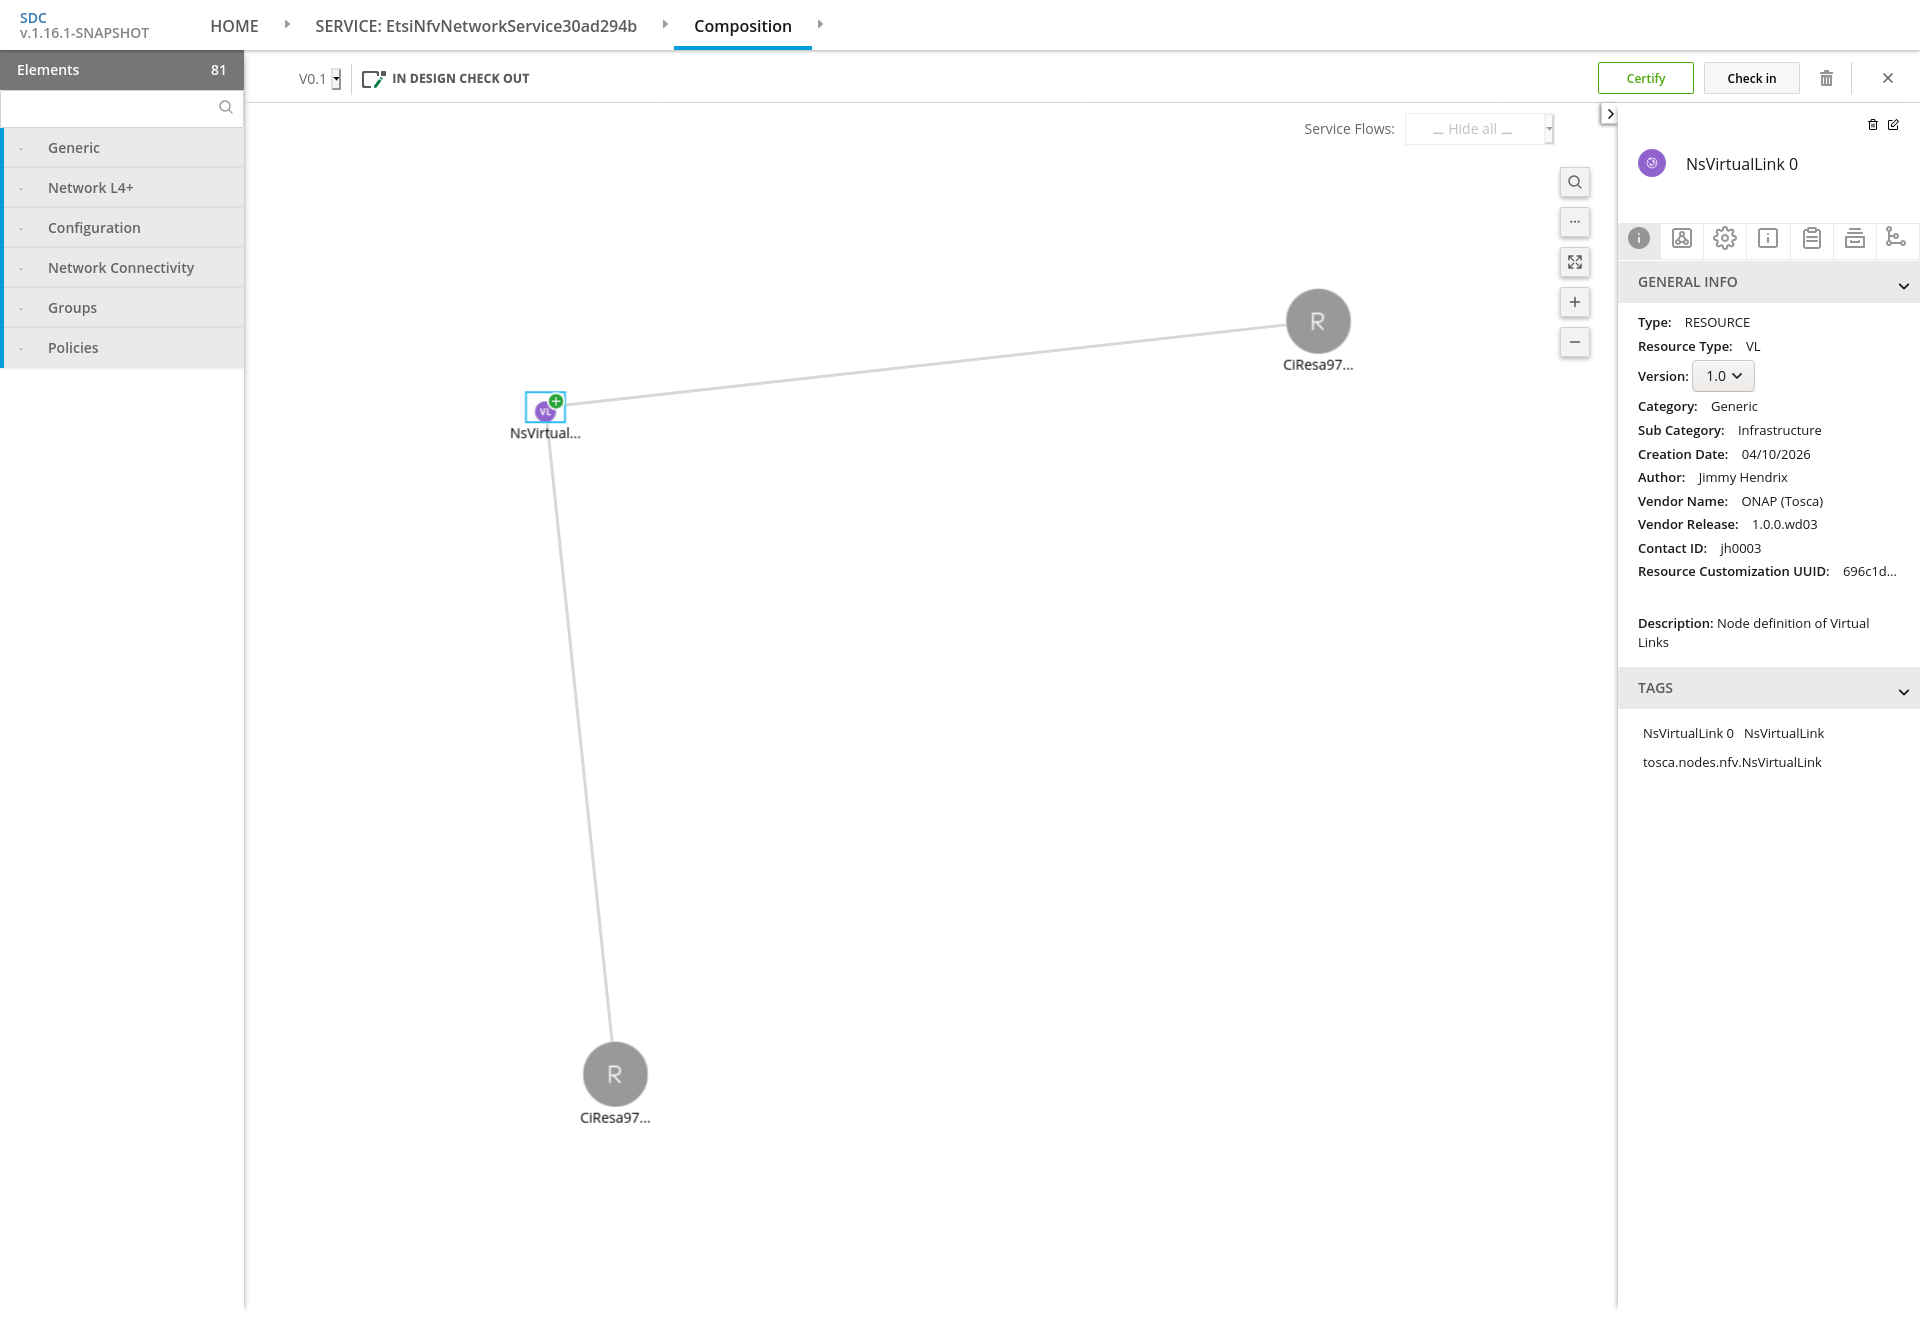The width and height of the screenshot is (1920, 1319).
Task: Delete the NsVirtualLink 0 instance via the small trash icon
Action: 1873,125
